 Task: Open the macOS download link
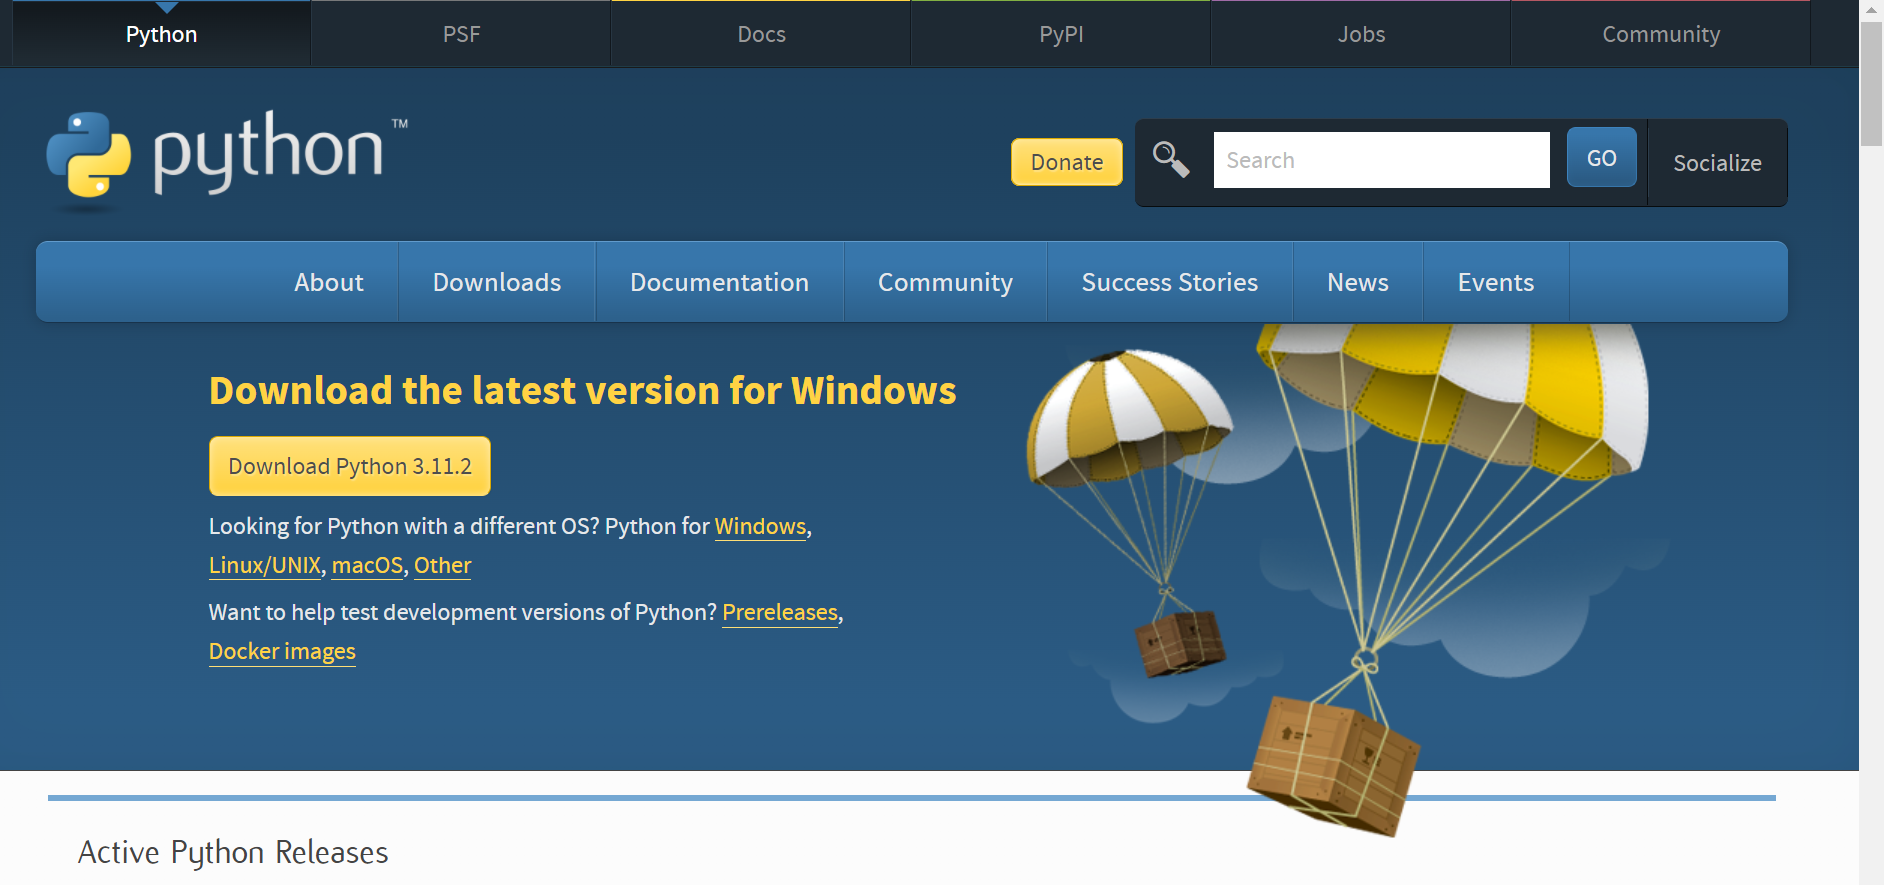point(367,566)
